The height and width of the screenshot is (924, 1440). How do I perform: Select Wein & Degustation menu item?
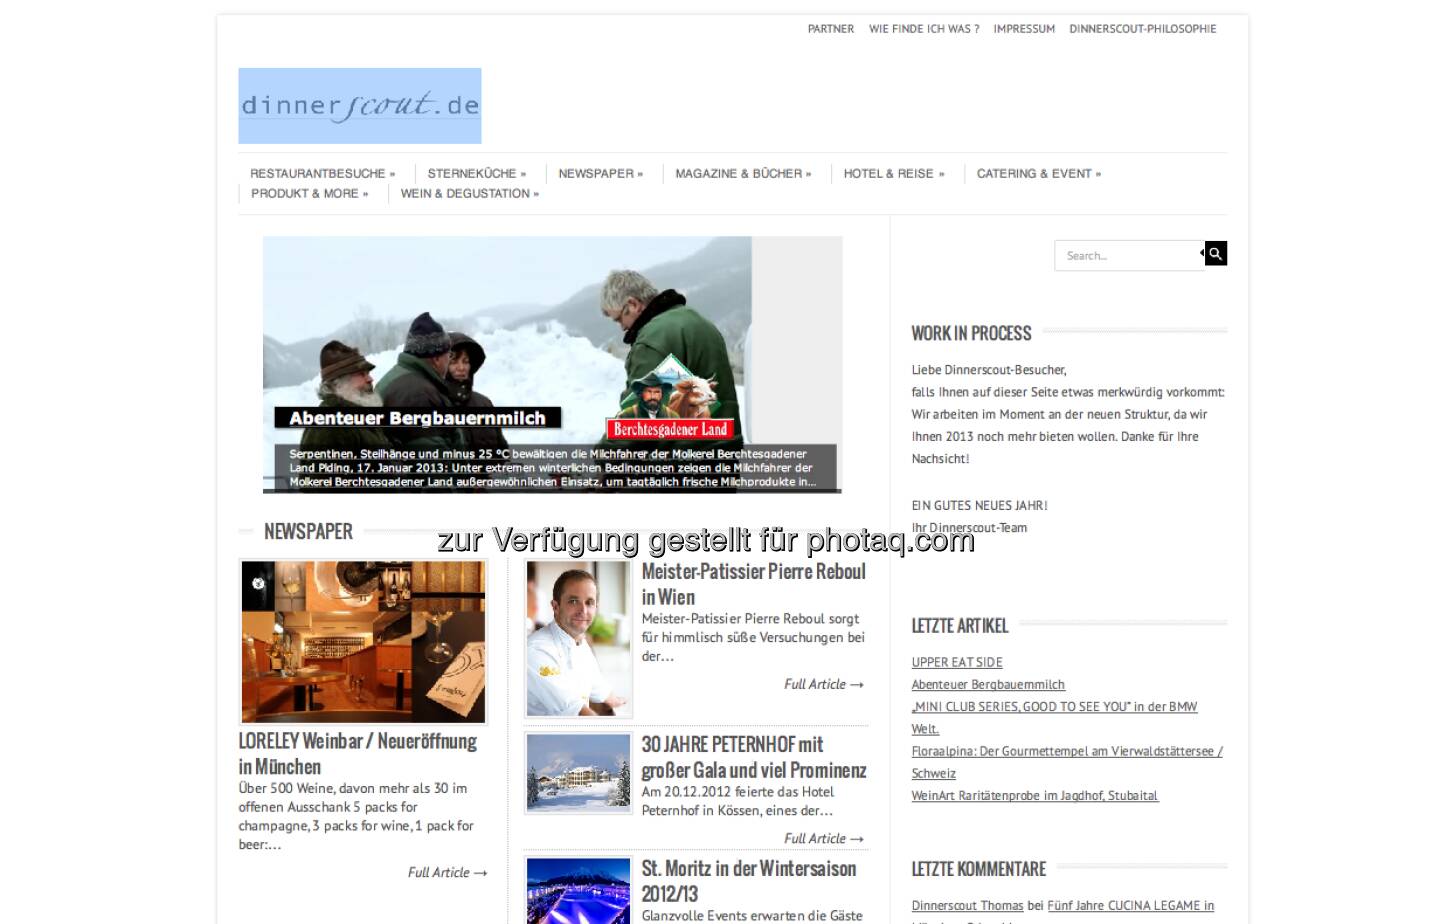(469, 194)
